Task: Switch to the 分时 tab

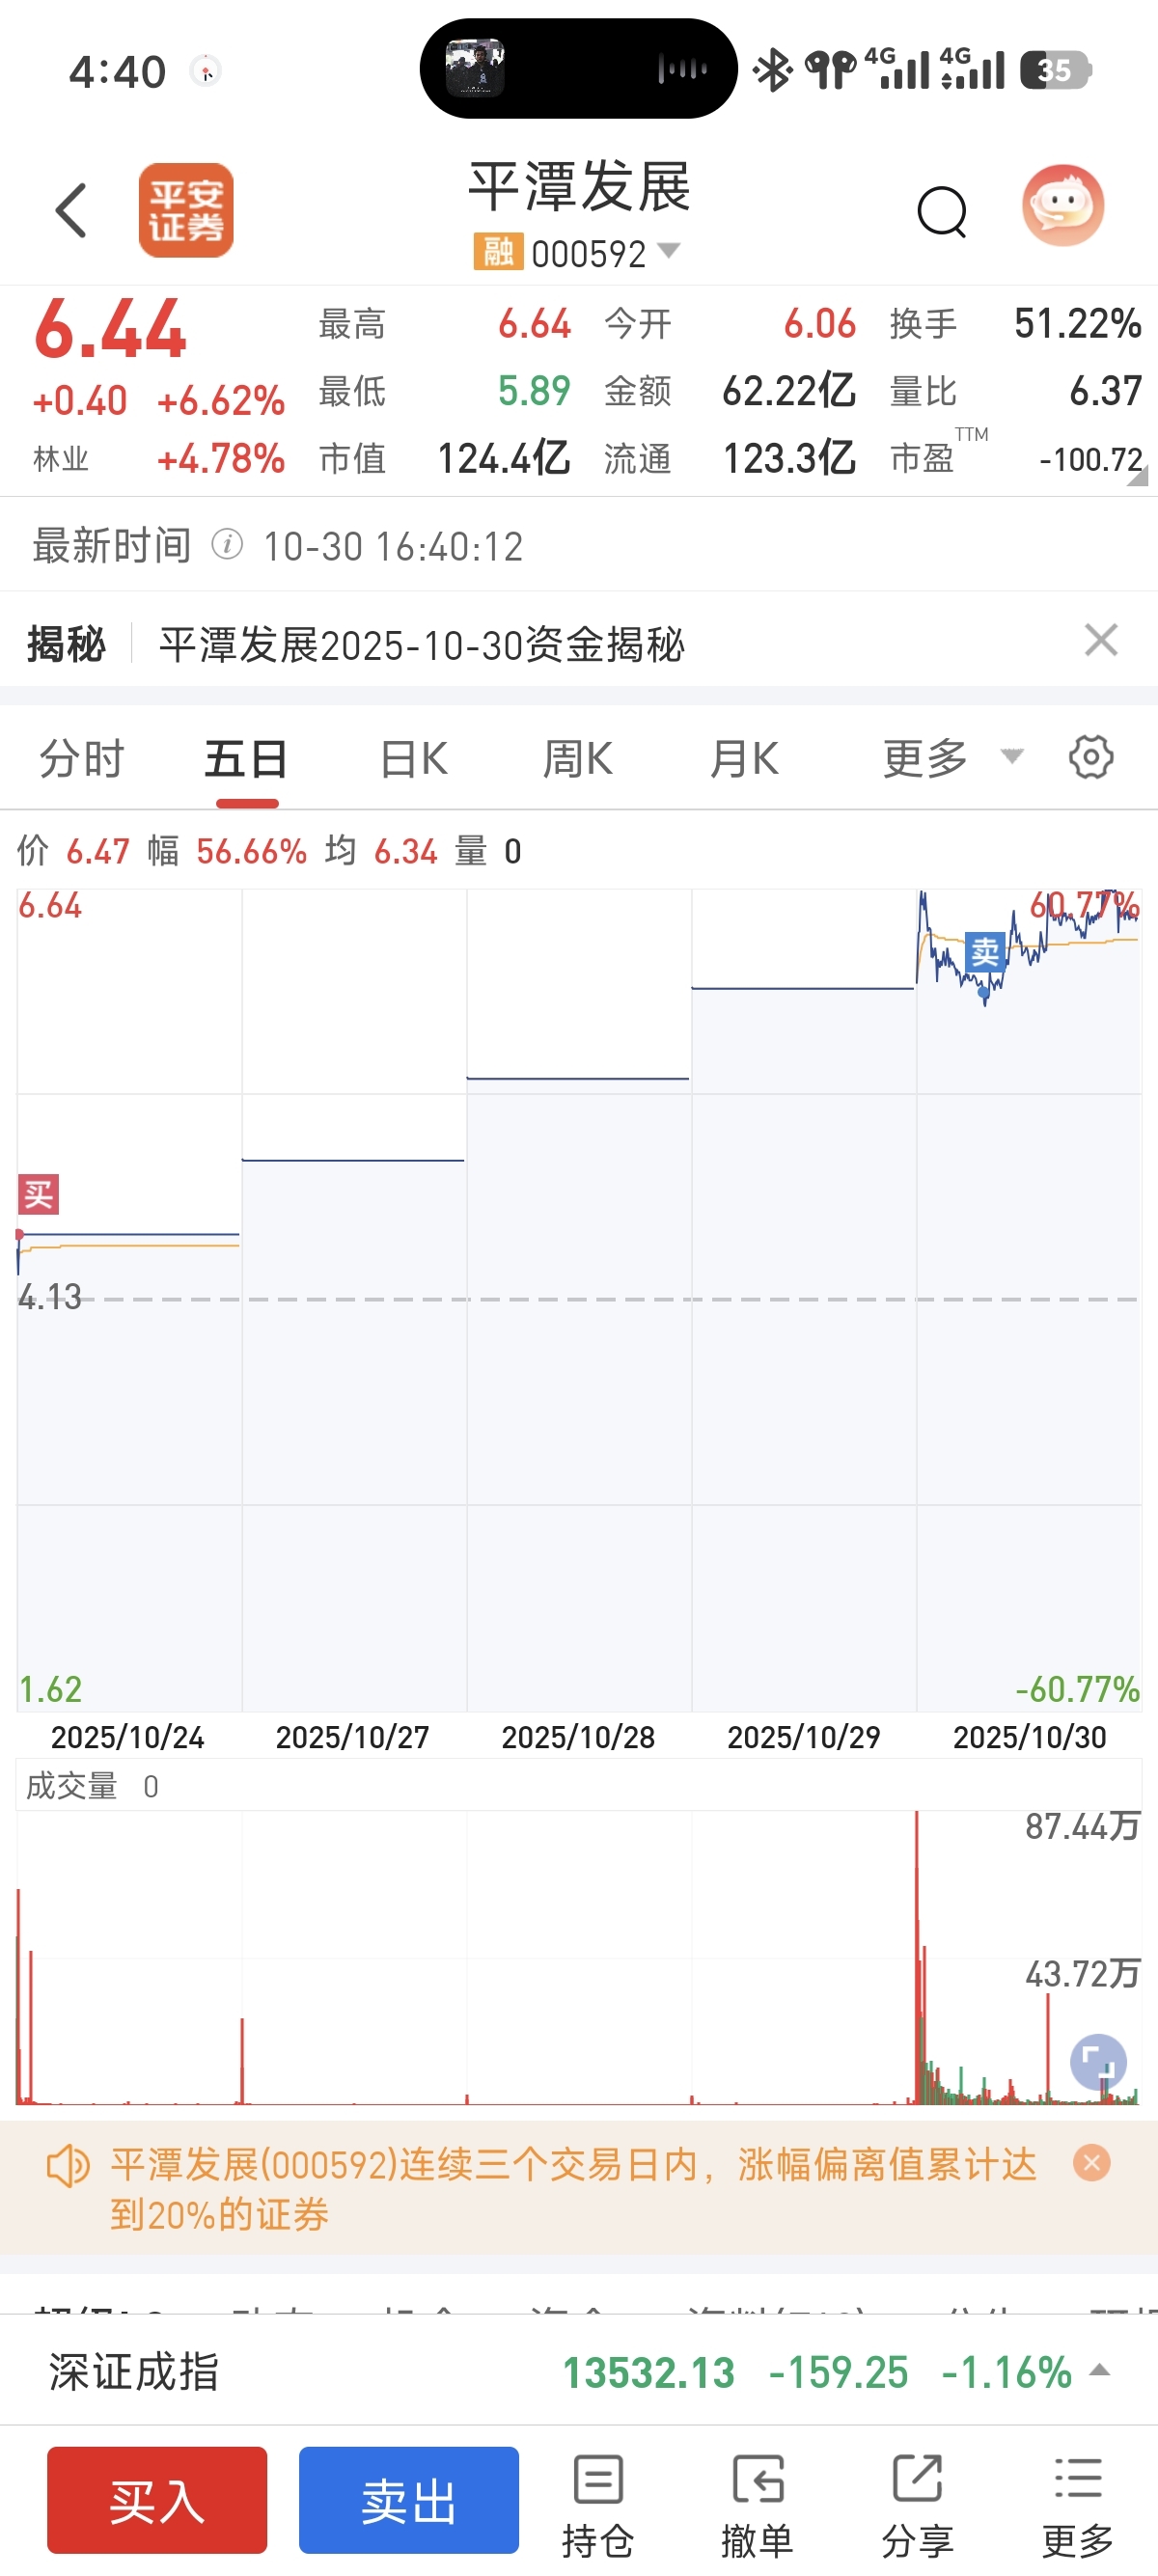Action: (x=81, y=758)
